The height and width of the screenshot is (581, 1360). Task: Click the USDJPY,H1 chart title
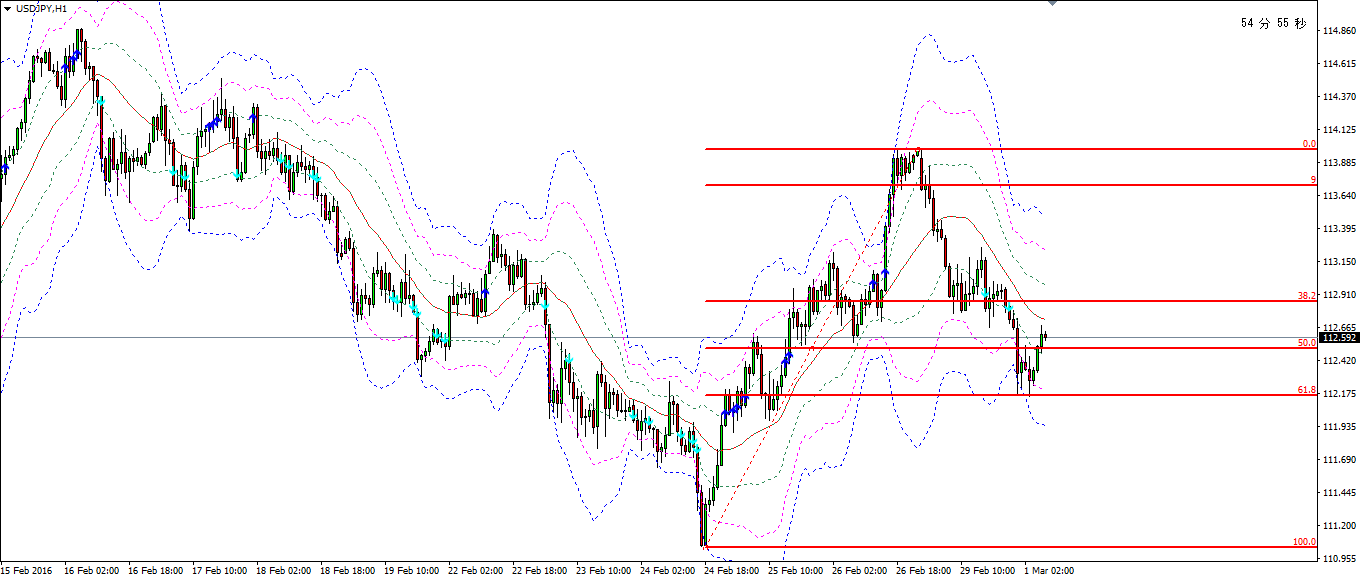coord(42,8)
